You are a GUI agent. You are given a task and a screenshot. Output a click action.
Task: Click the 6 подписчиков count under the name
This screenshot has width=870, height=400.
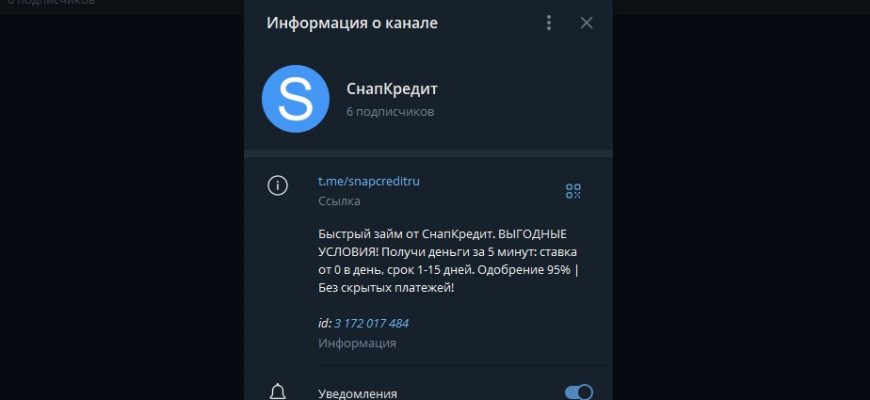coord(390,112)
